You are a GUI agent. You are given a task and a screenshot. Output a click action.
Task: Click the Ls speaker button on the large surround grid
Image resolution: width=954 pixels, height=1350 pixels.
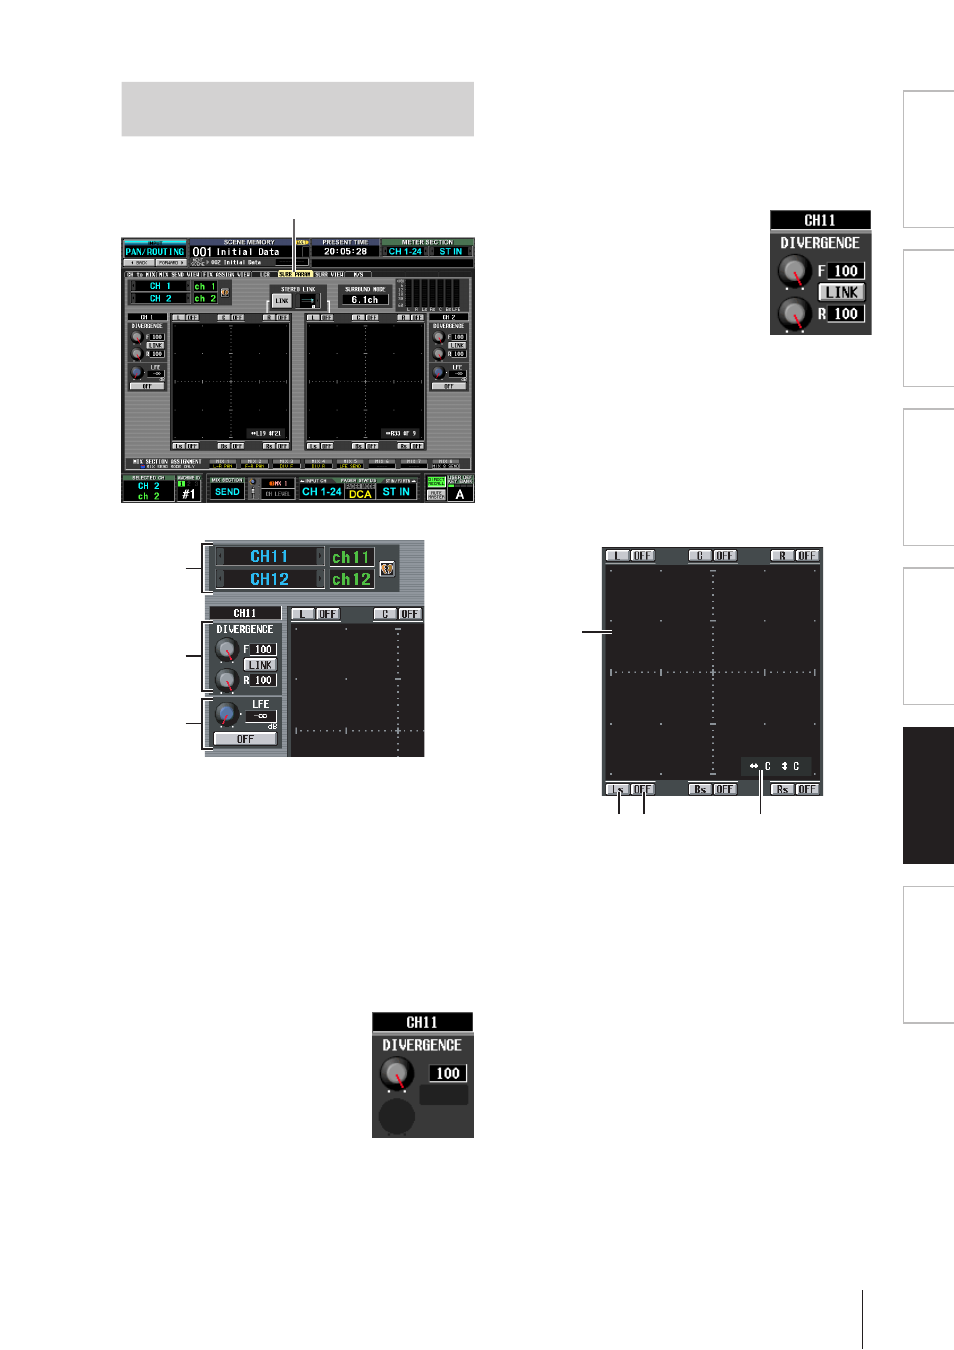618,789
